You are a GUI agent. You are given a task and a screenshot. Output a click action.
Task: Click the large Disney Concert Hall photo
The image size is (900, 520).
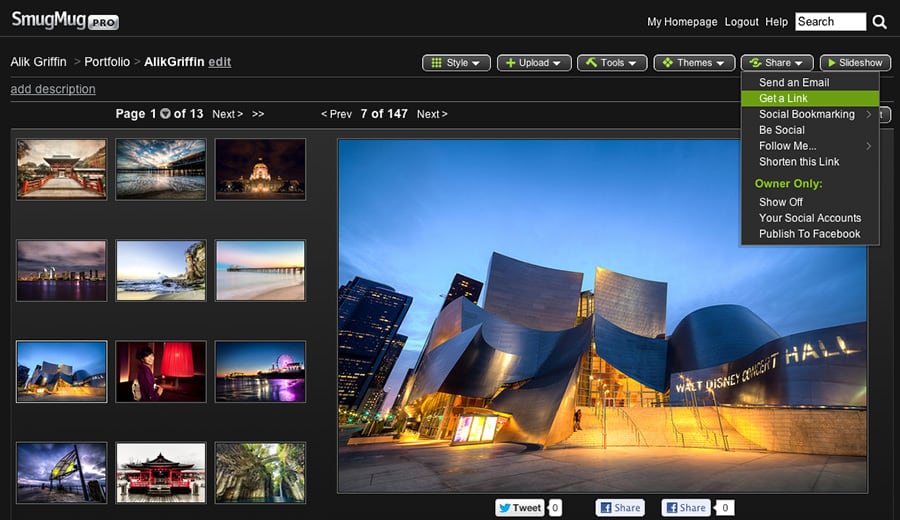pyautogui.click(x=602, y=316)
